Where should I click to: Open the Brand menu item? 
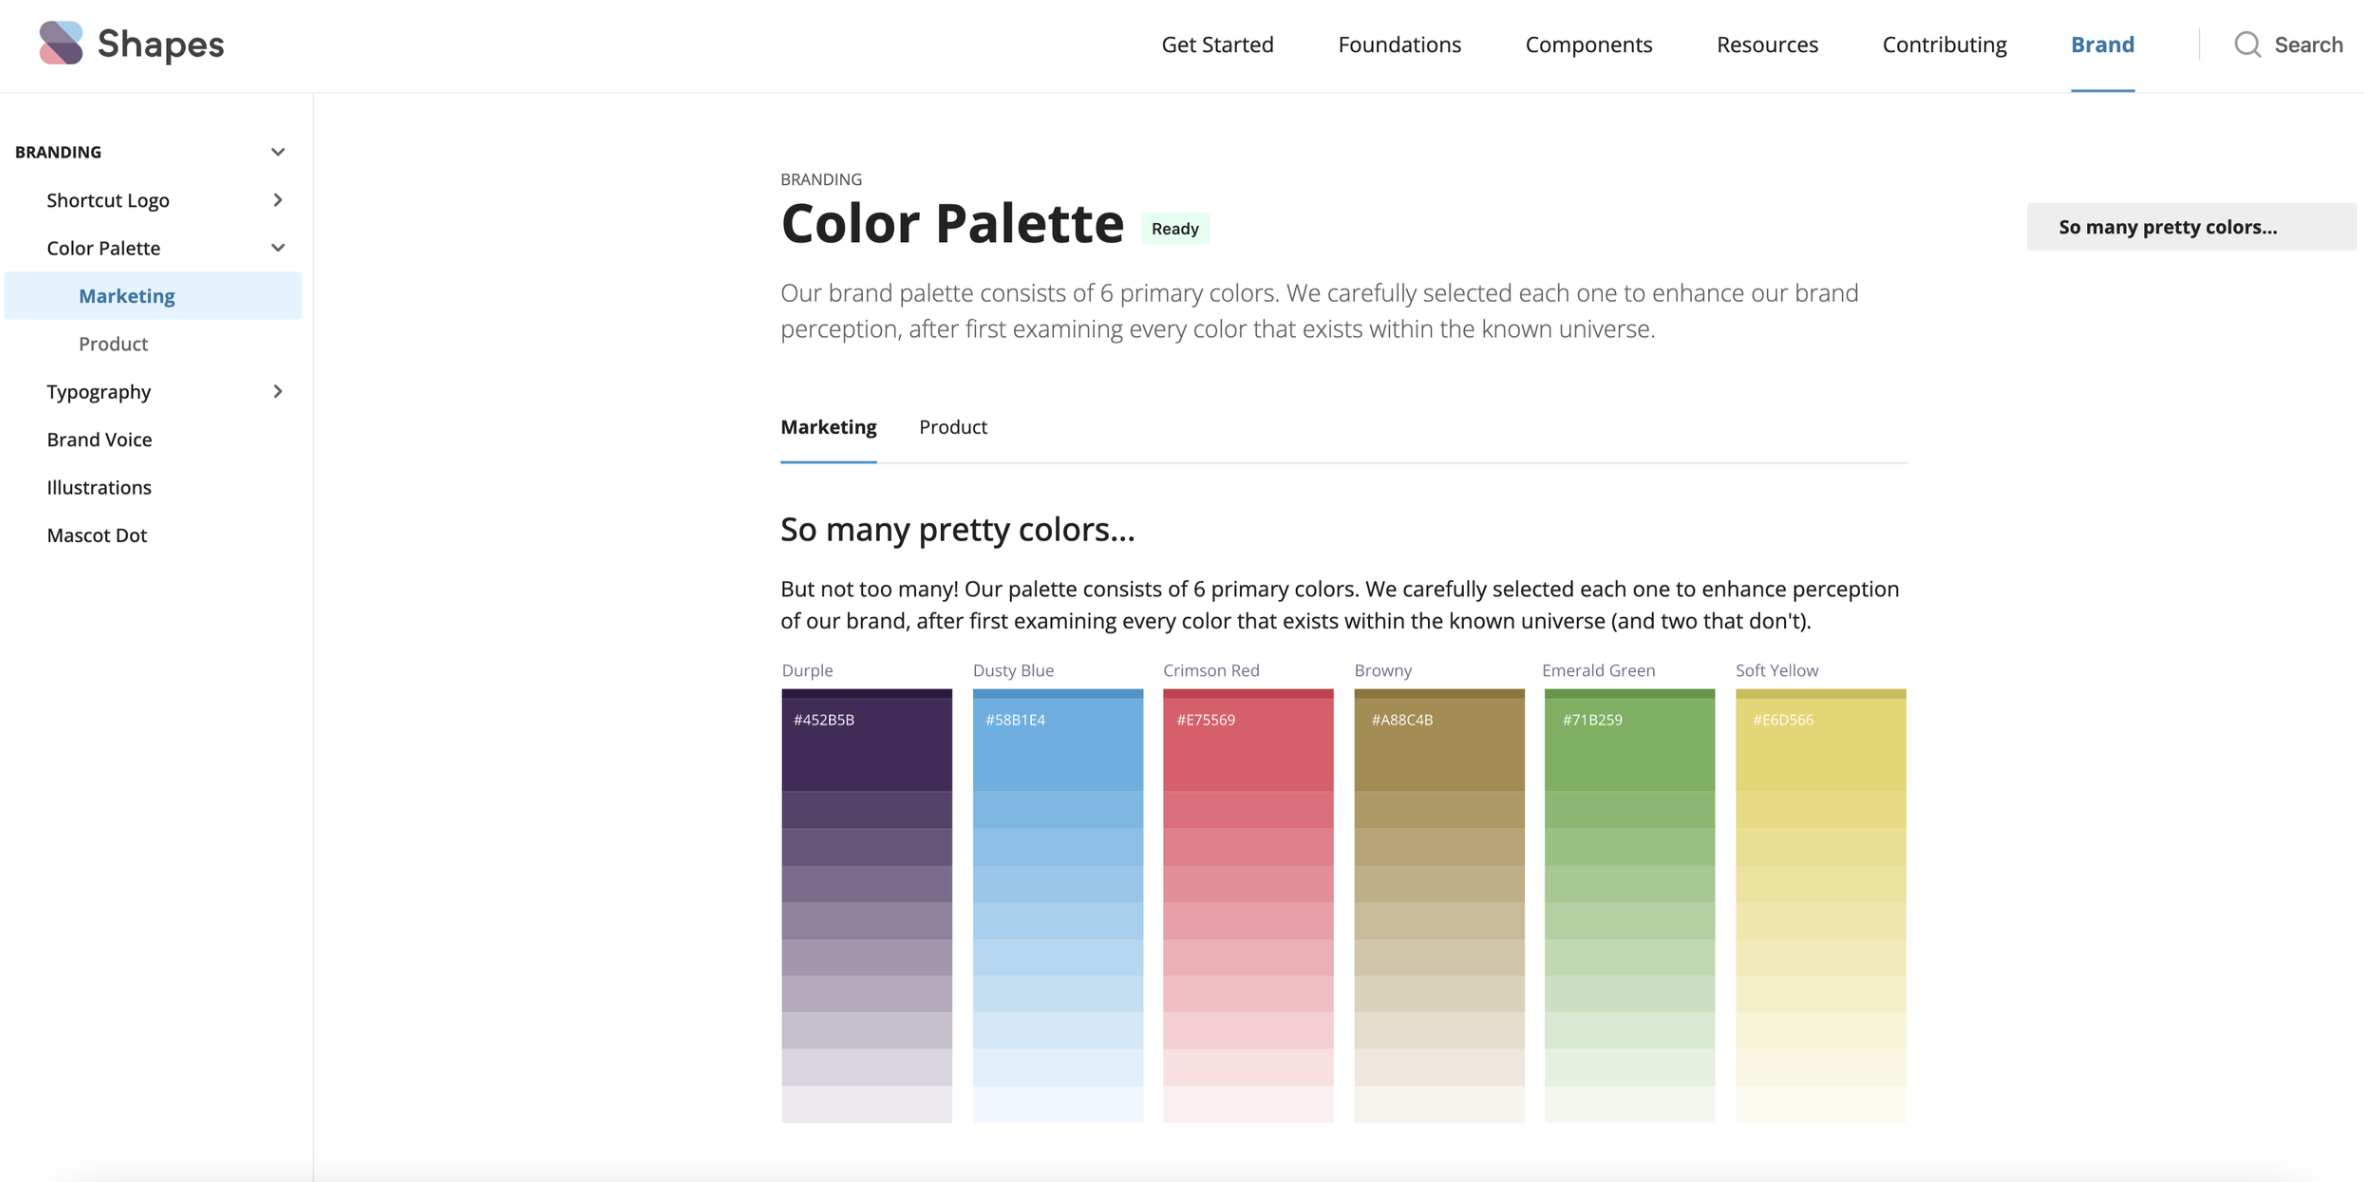[2102, 44]
